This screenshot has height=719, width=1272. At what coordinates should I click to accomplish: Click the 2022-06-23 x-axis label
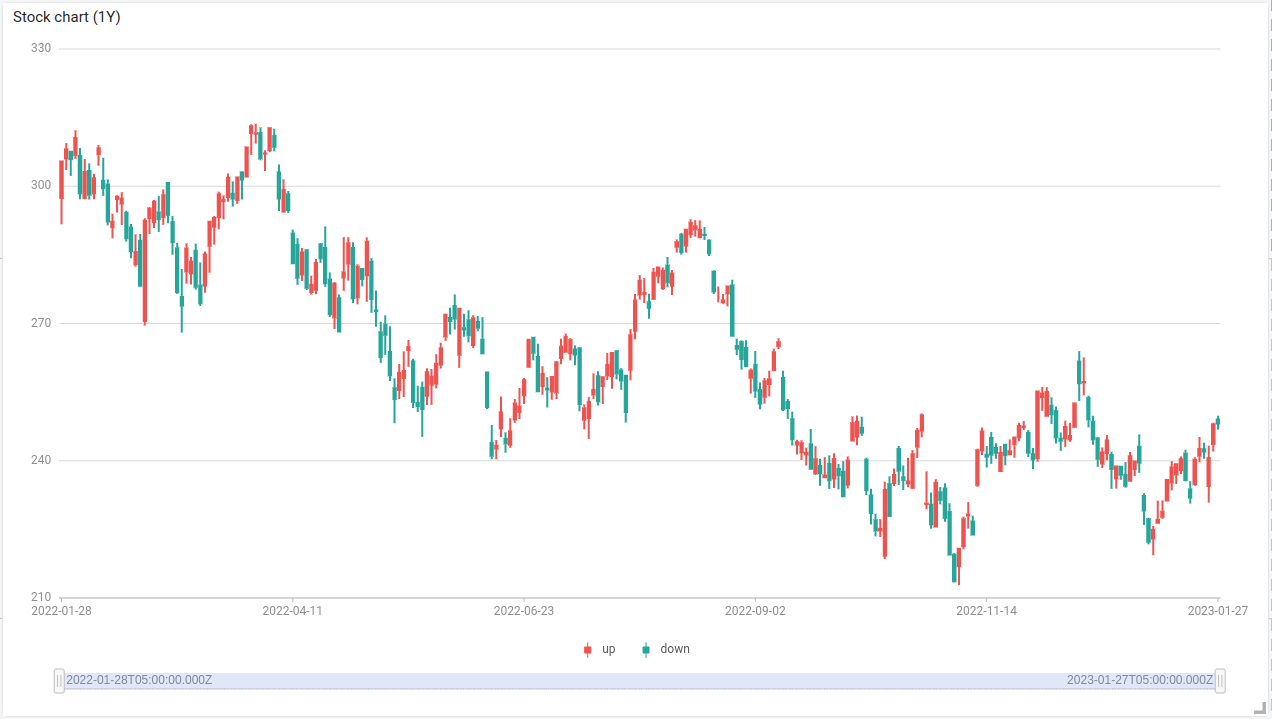pyautogui.click(x=524, y=609)
